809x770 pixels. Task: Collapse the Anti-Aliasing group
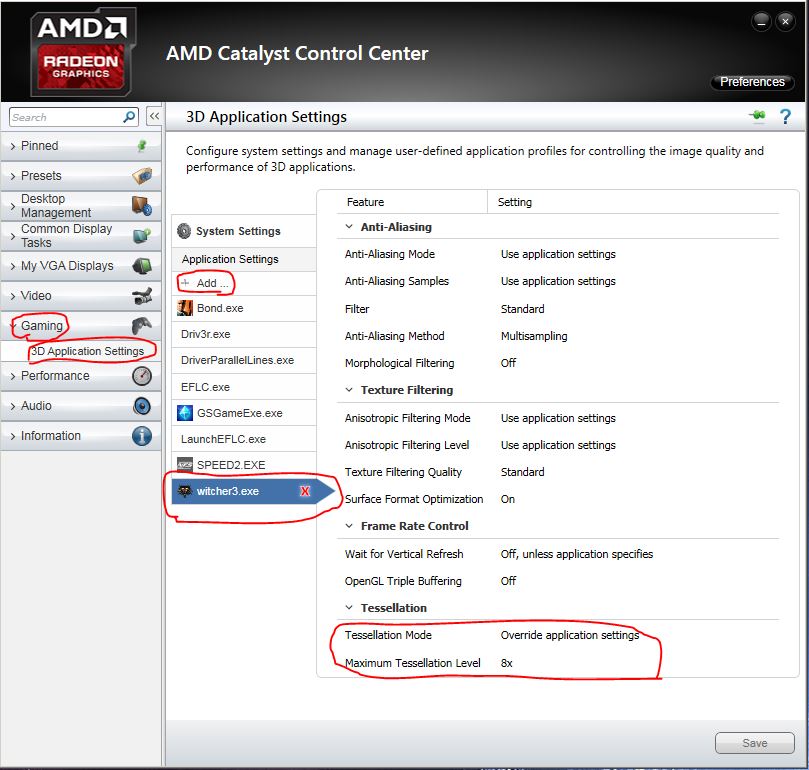349,227
